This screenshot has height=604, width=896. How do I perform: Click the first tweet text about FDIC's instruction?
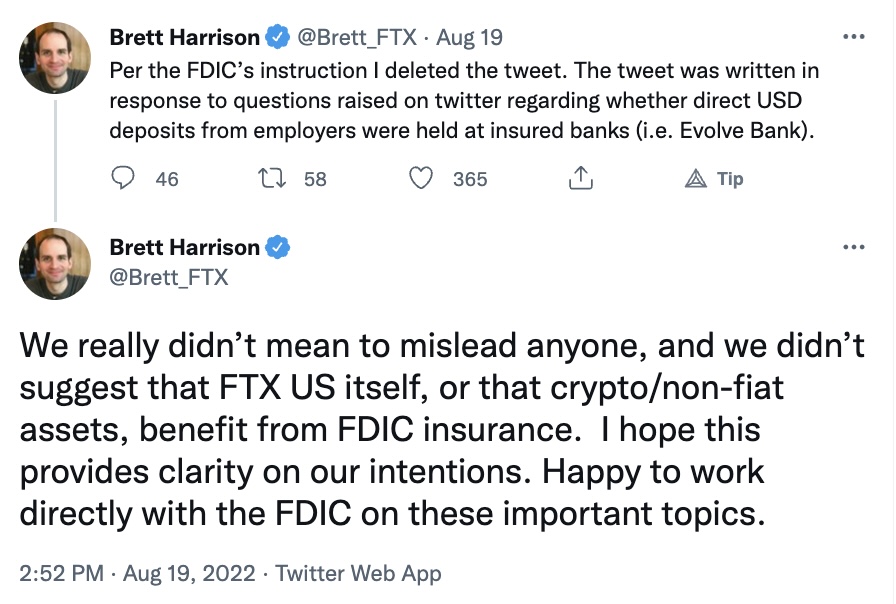(x=464, y=101)
